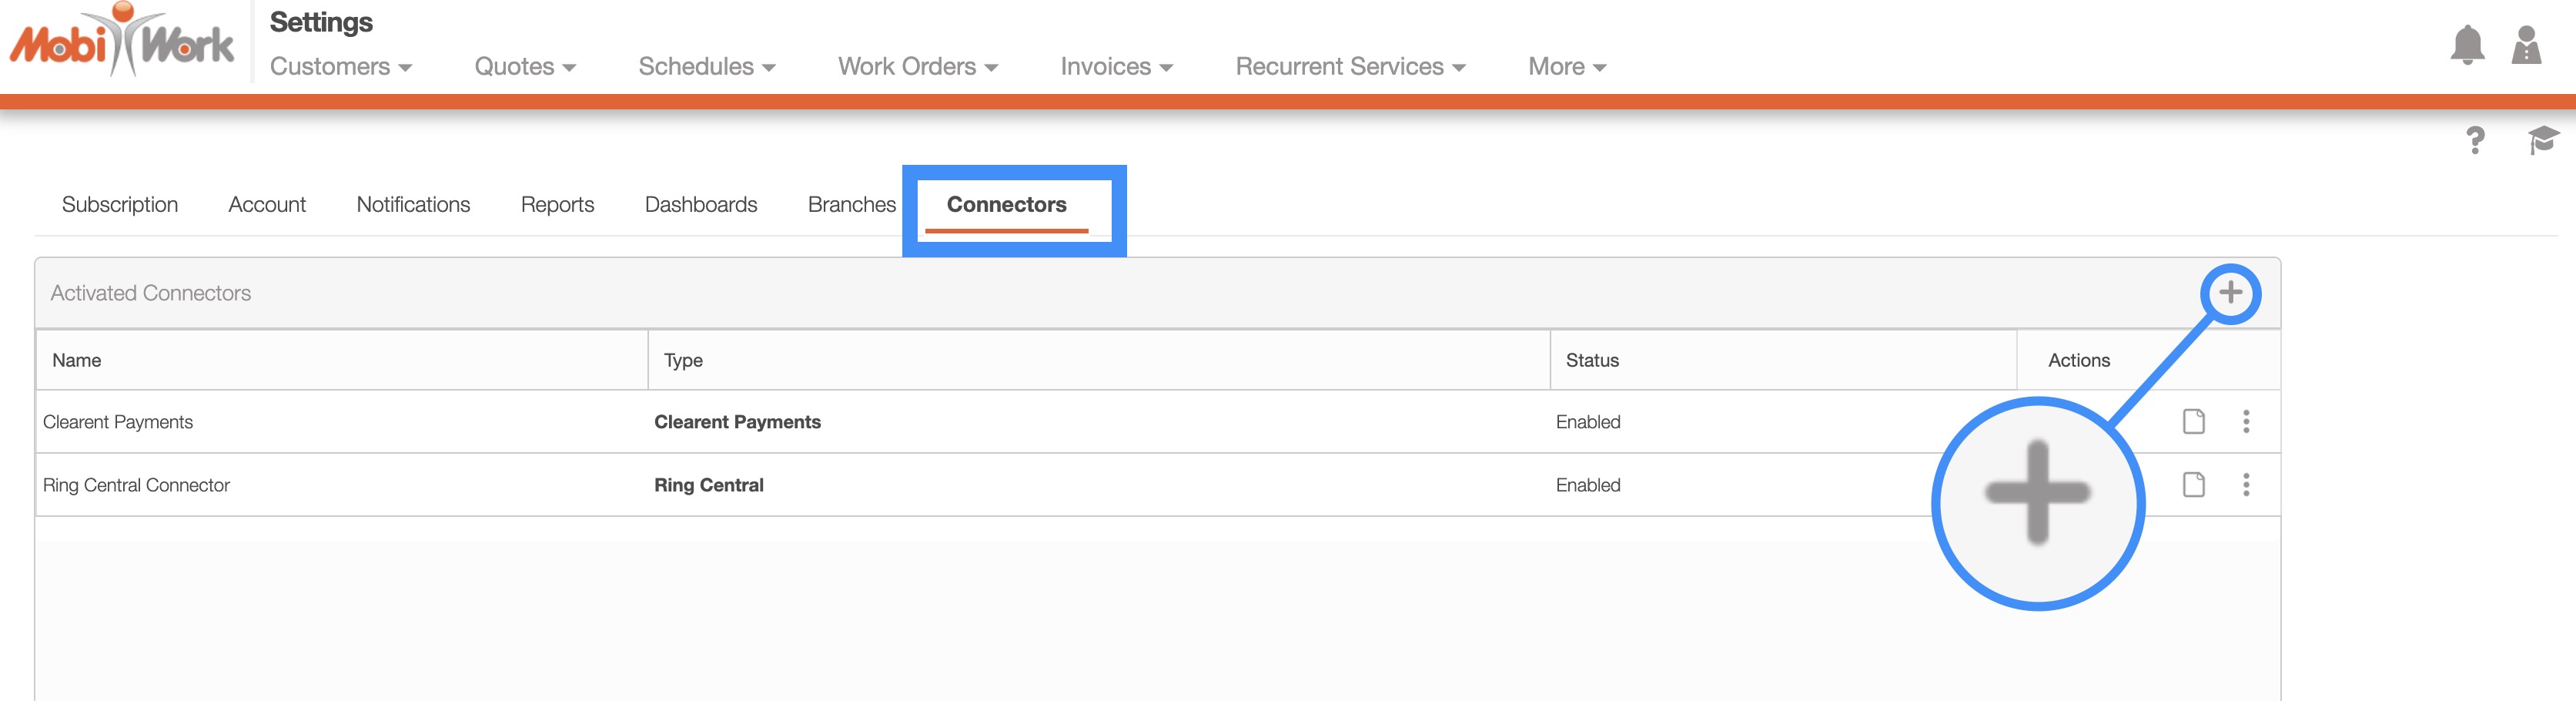Expand the More dropdown menu
This screenshot has width=2576, height=701.
pyautogui.click(x=1566, y=67)
